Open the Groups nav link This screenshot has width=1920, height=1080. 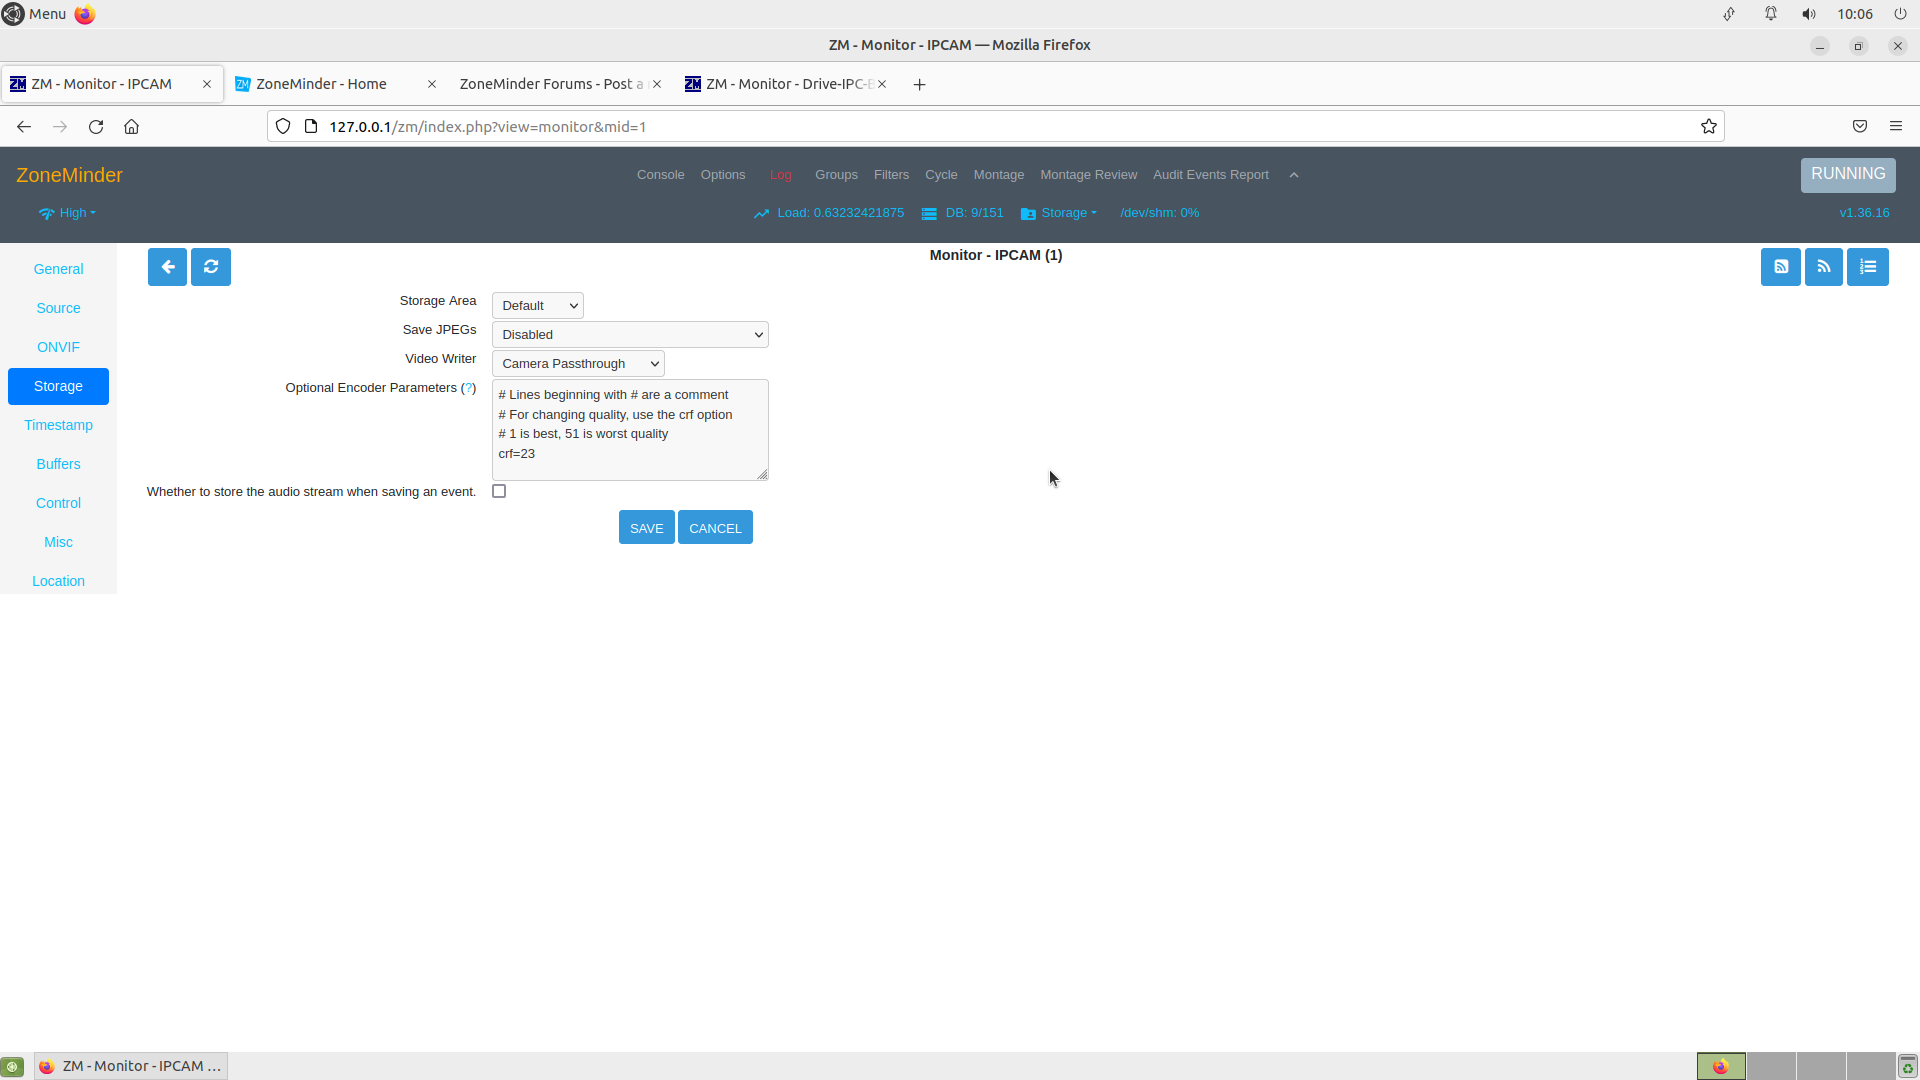tap(836, 175)
